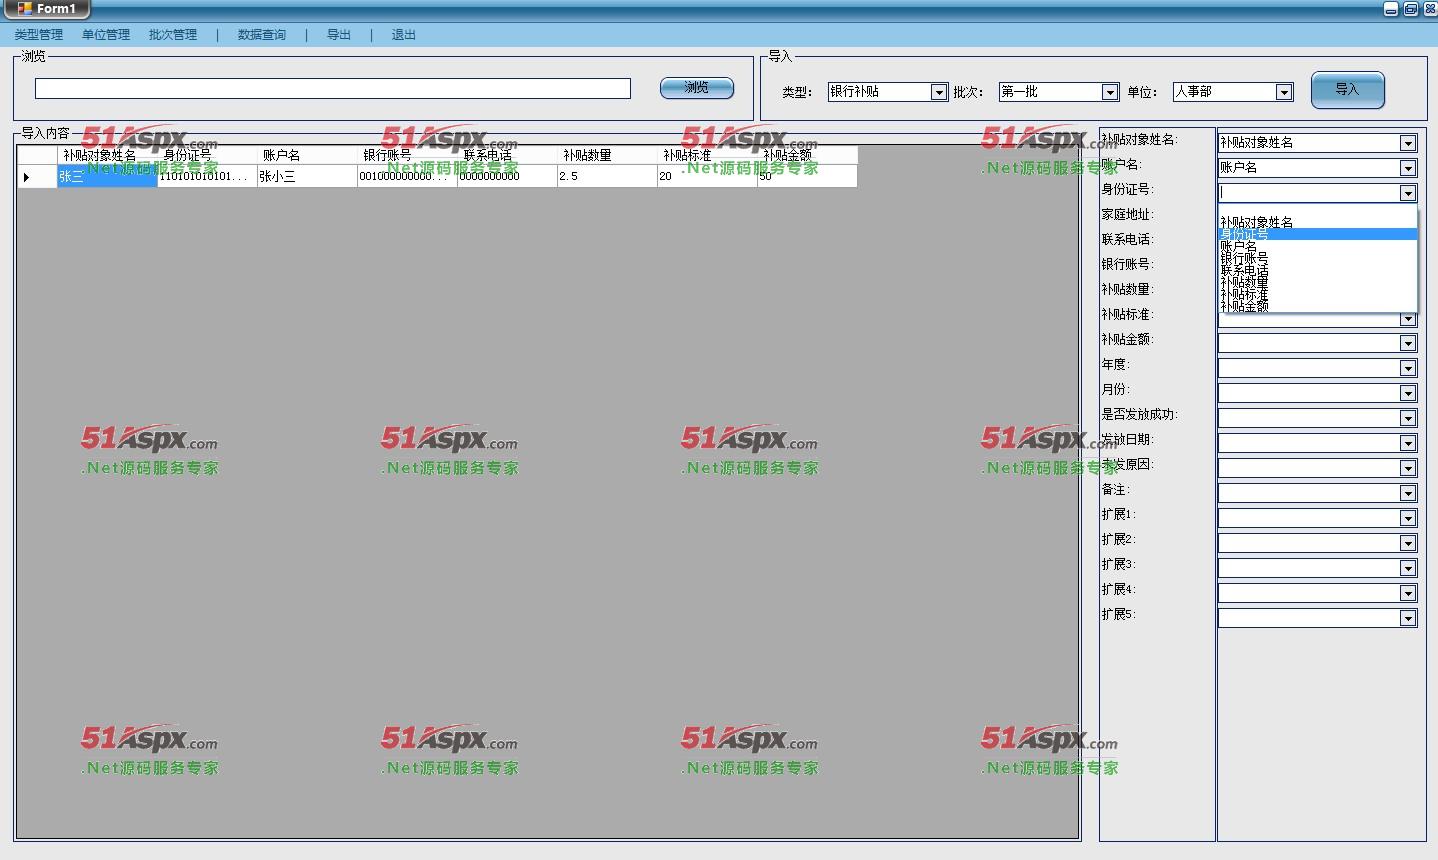Choose highlighted 身份证号 in the dropdown list
Image resolution: width=1438 pixels, height=860 pixels.
(x=1317, y=234)
